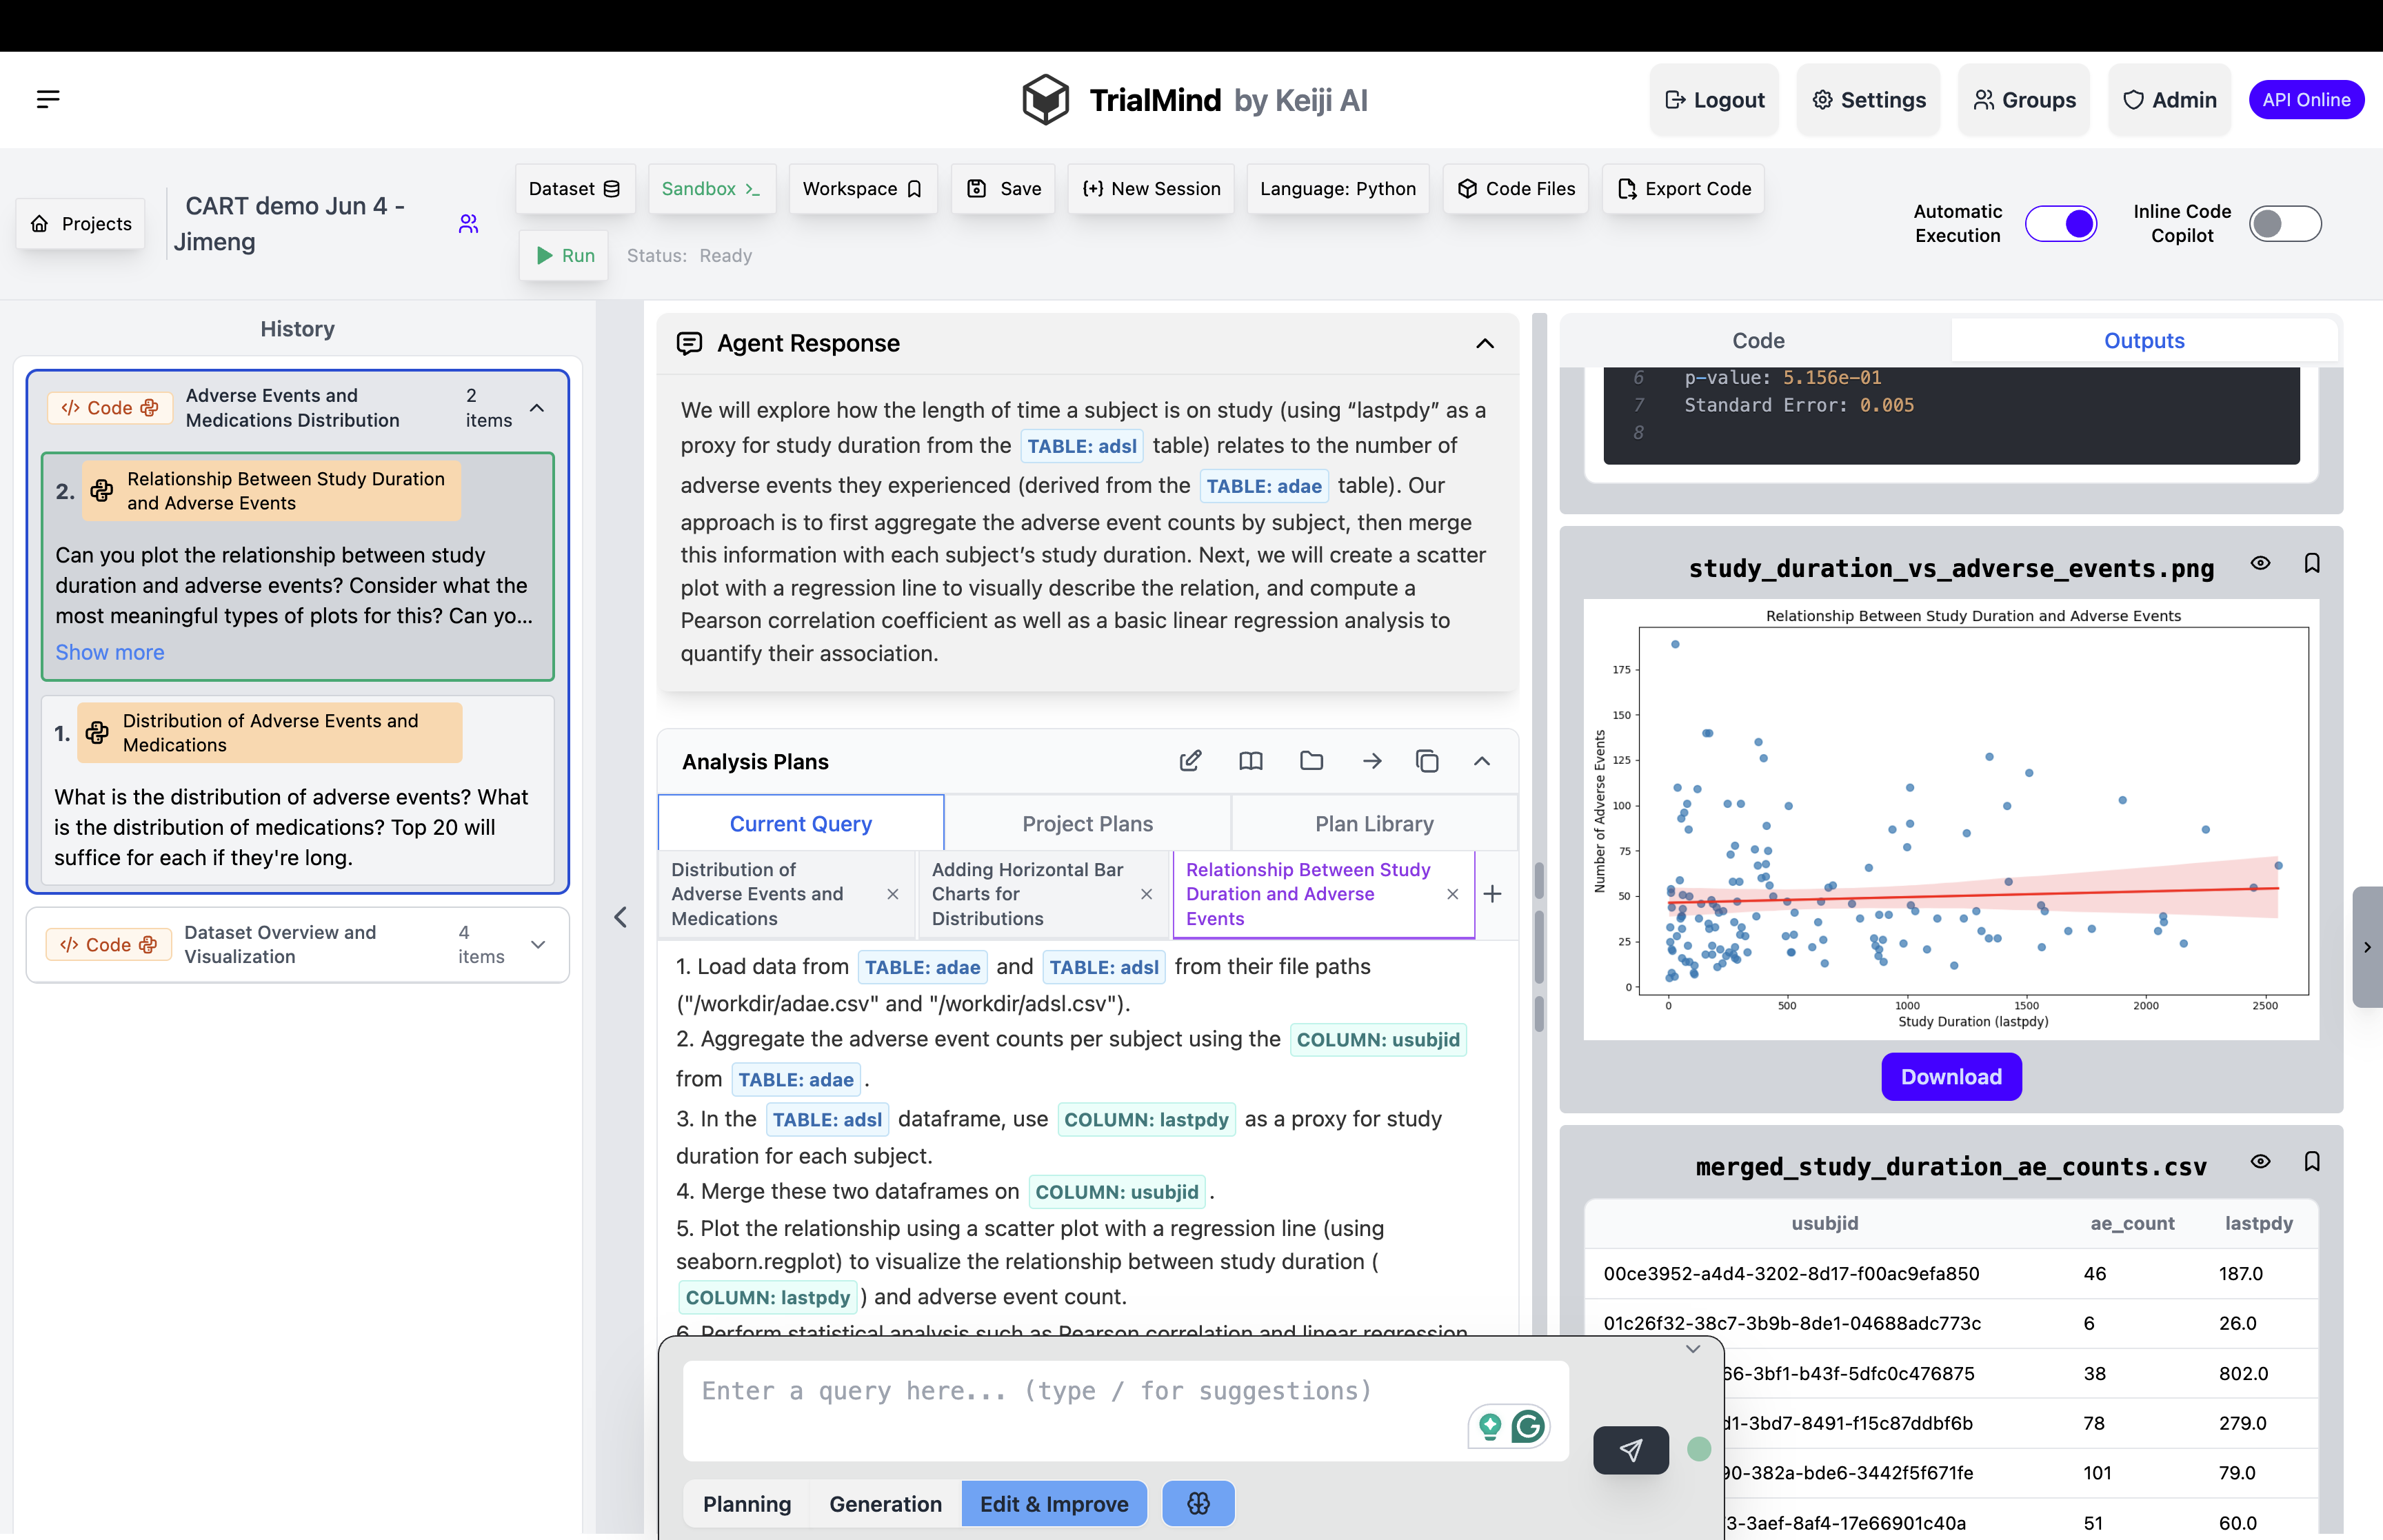Toggle Automatic Execution switch off
The image size is (2383, 1540).
click(2061, 223)
